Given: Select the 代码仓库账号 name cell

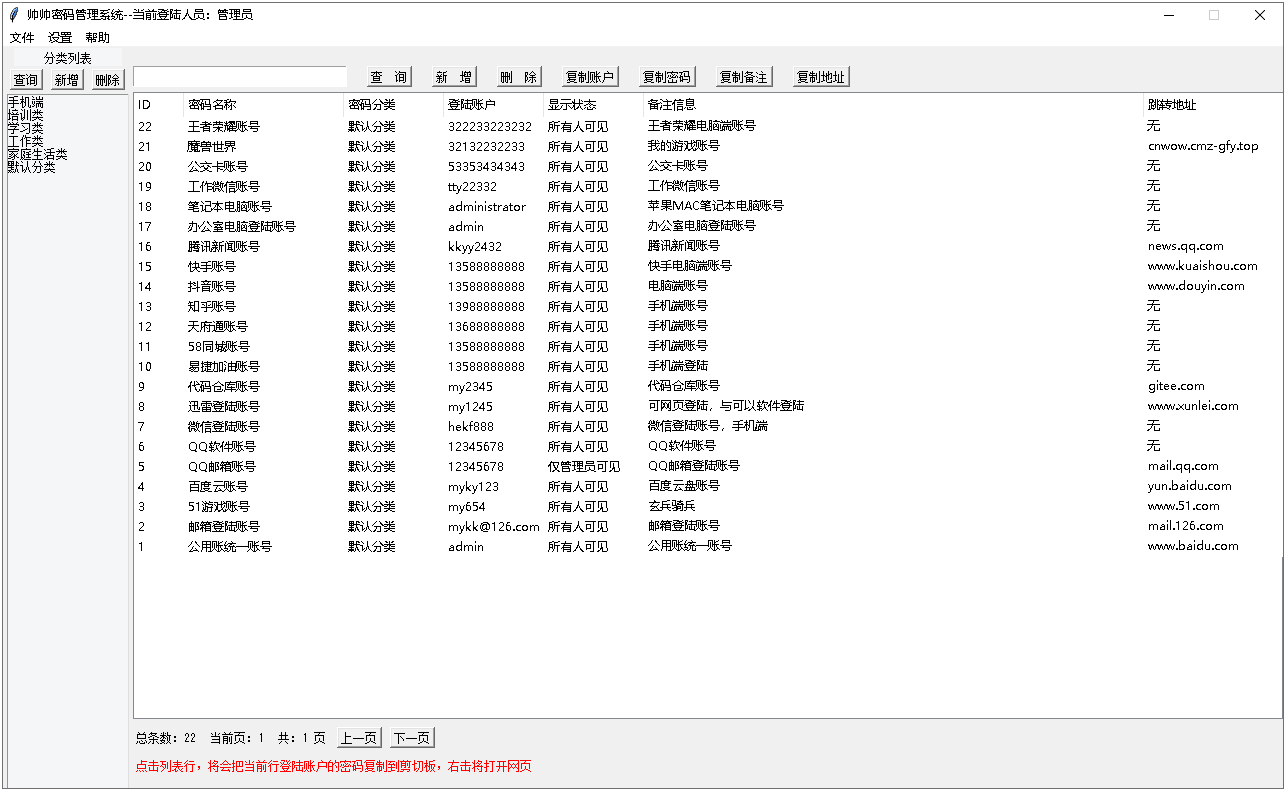Looking at the screenshot, I should (224, 386).
